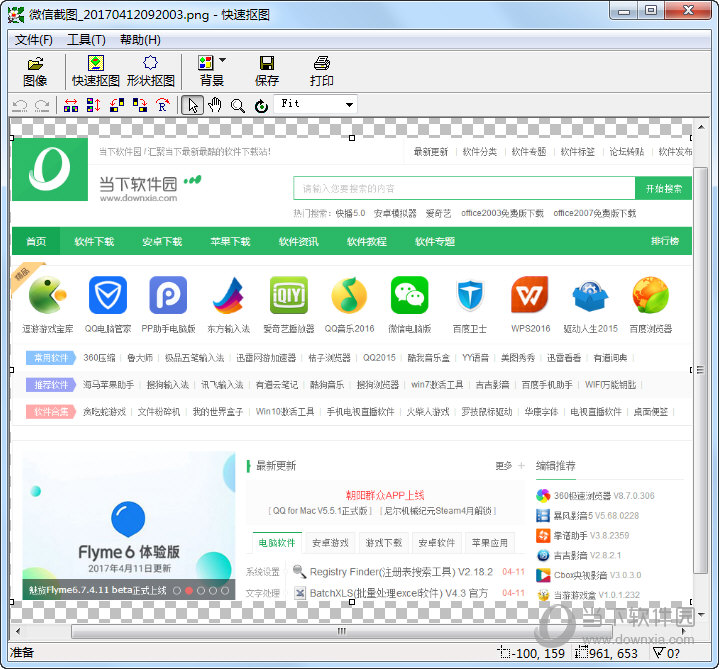Screen dimensions: 719x669
Task: Maximize the 快速抠图 window
Action: 651,11
